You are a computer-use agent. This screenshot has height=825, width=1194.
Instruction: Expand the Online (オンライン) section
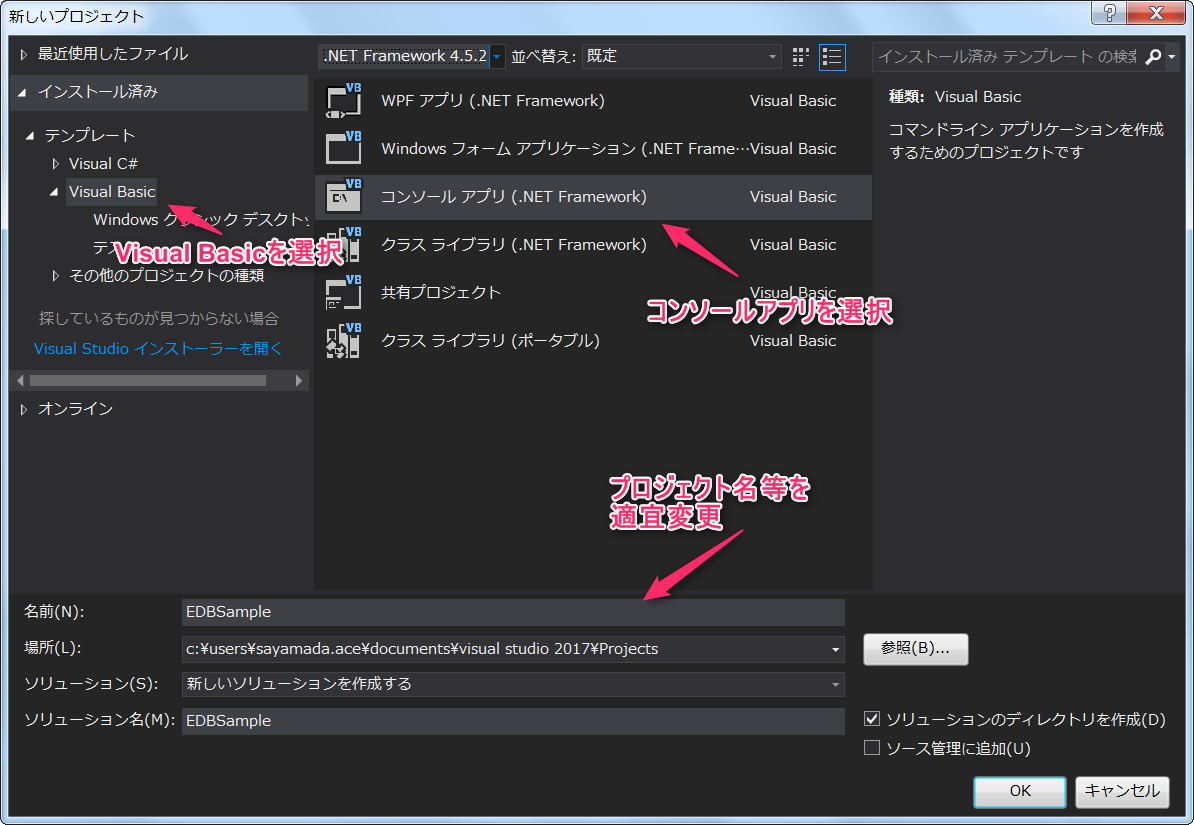click(25, 409)
